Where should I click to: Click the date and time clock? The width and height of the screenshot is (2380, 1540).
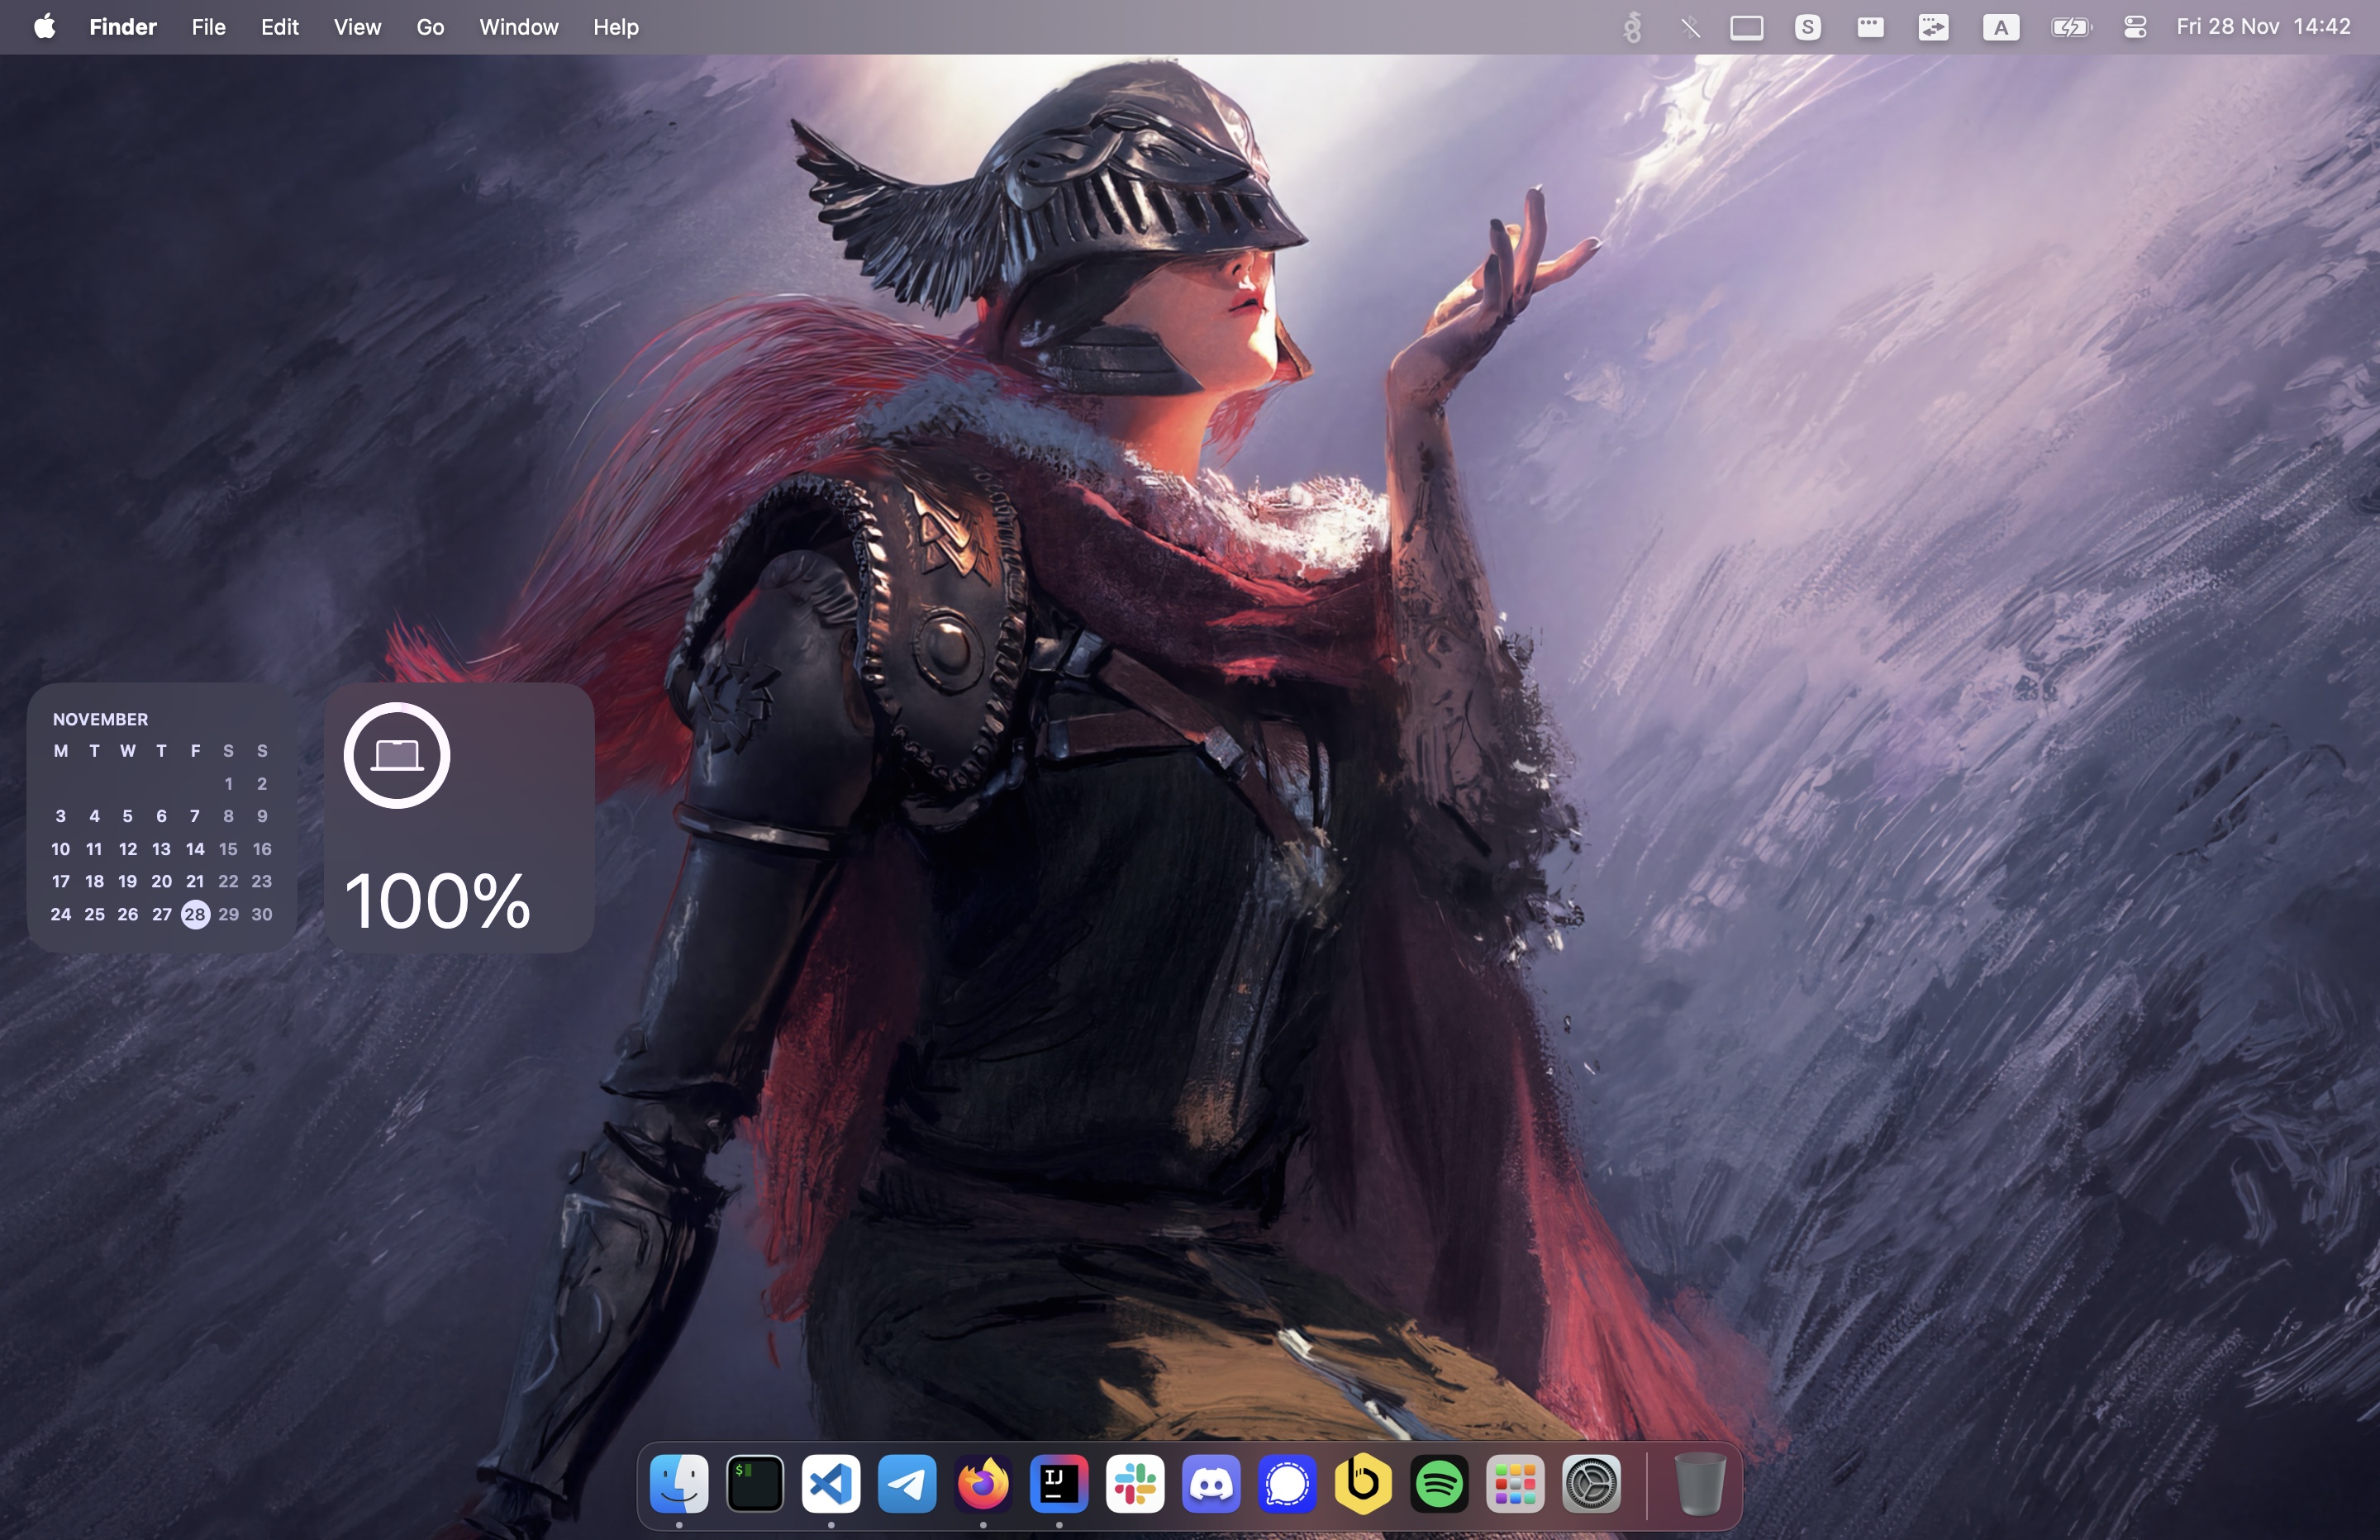tap(2263, 27)
